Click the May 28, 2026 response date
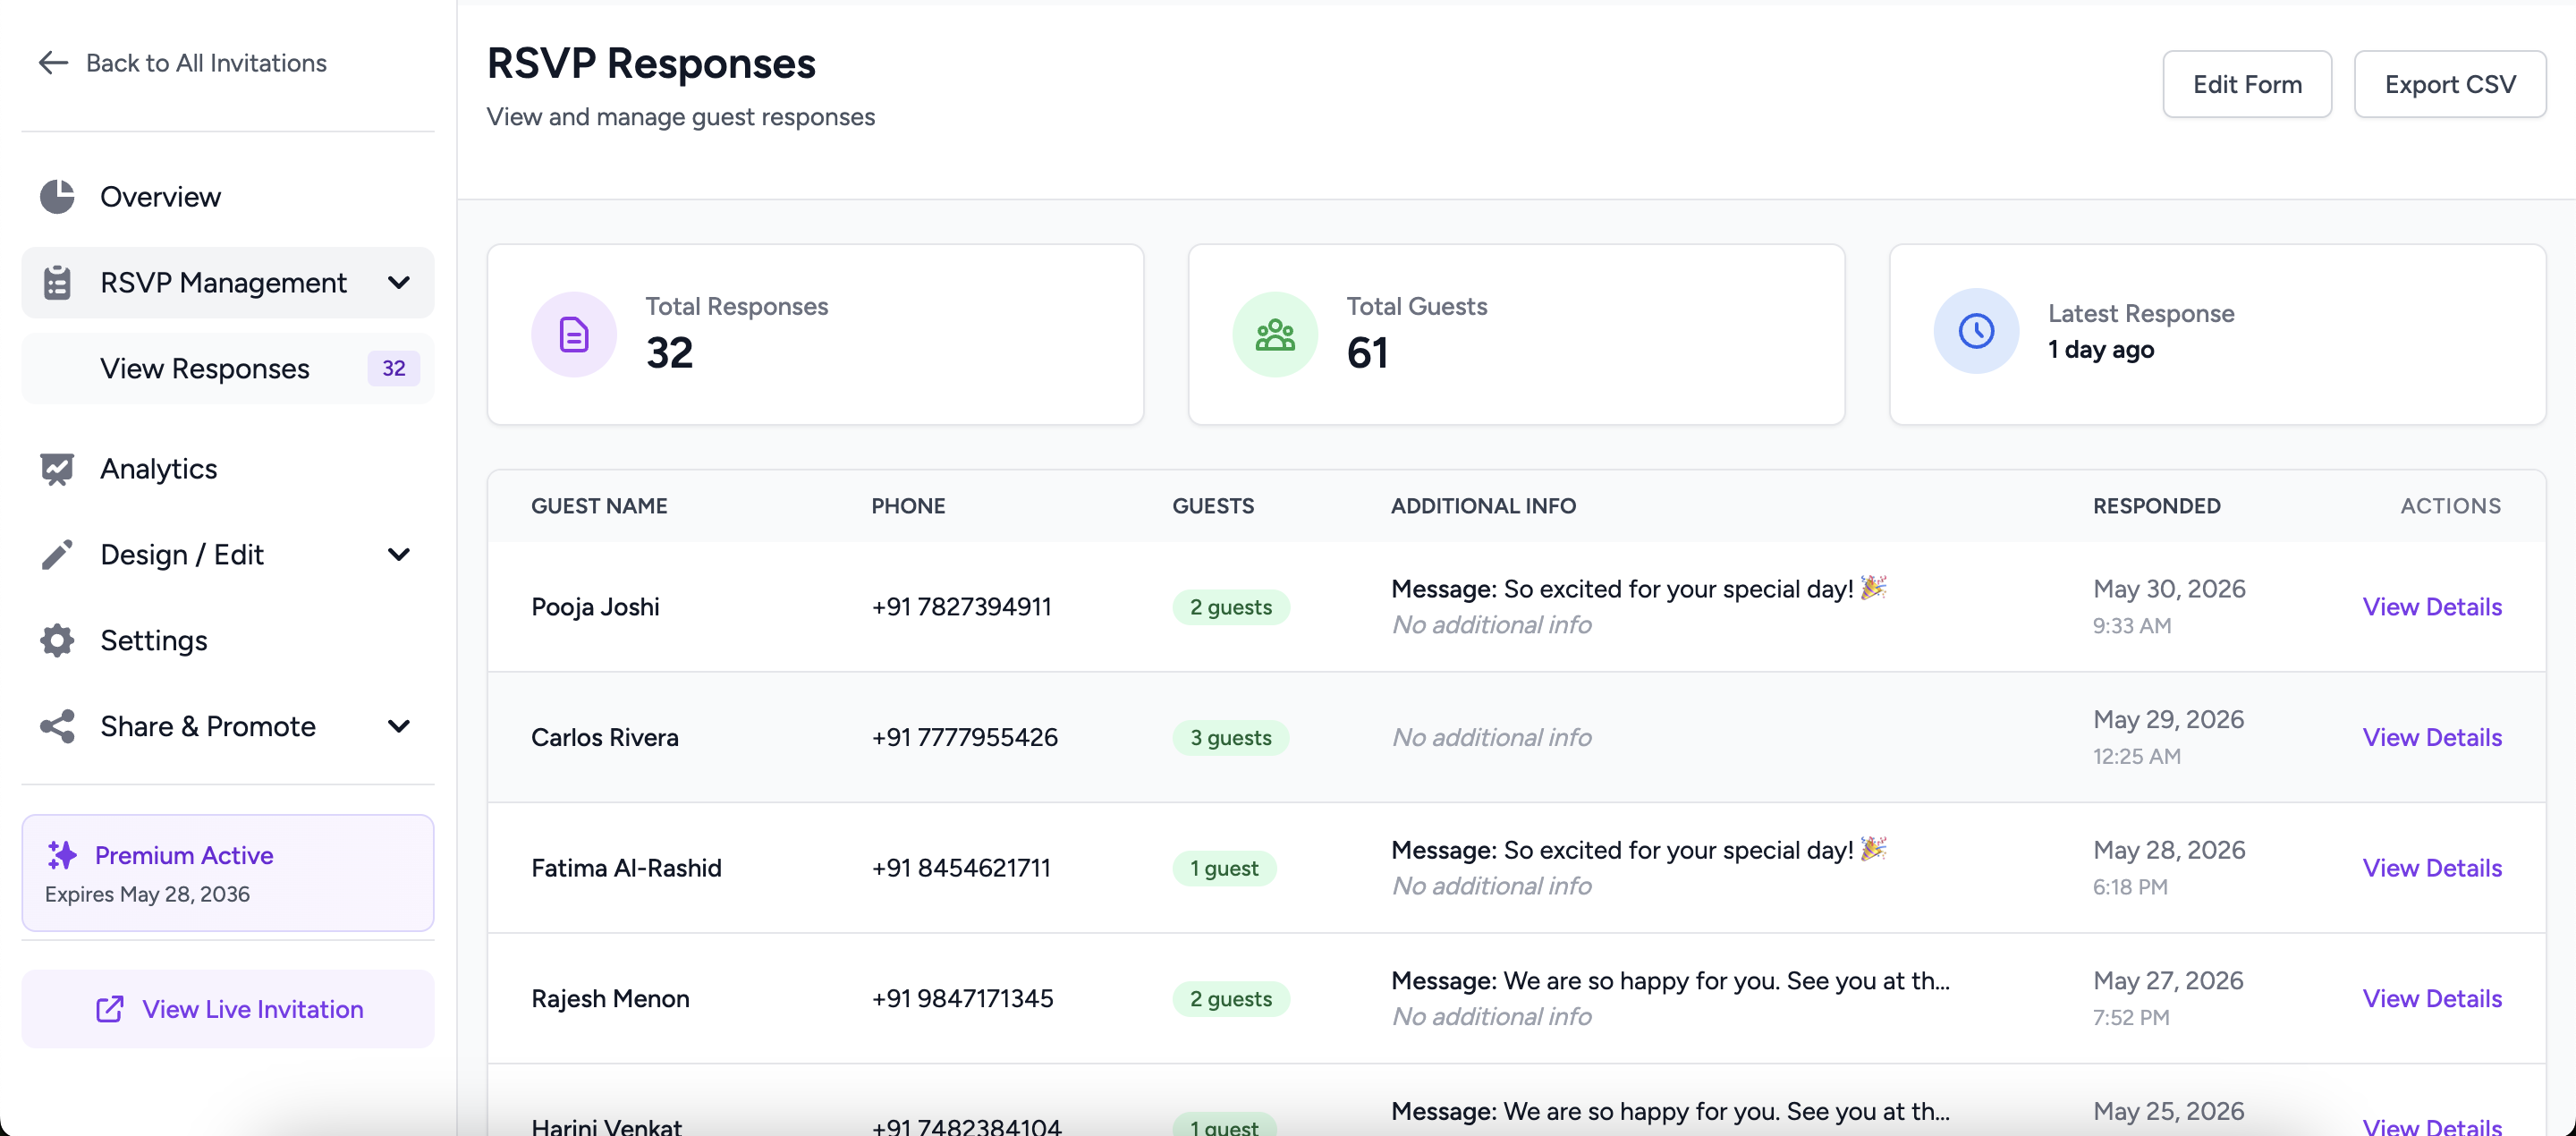 (2169, 850)
